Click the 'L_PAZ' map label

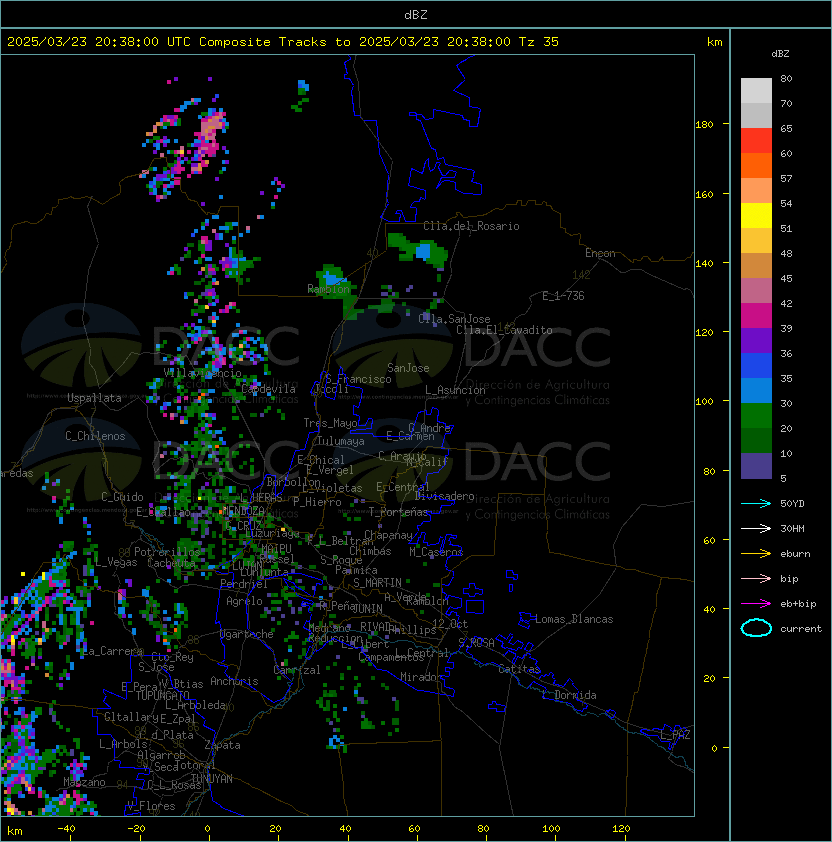[675, 735]
